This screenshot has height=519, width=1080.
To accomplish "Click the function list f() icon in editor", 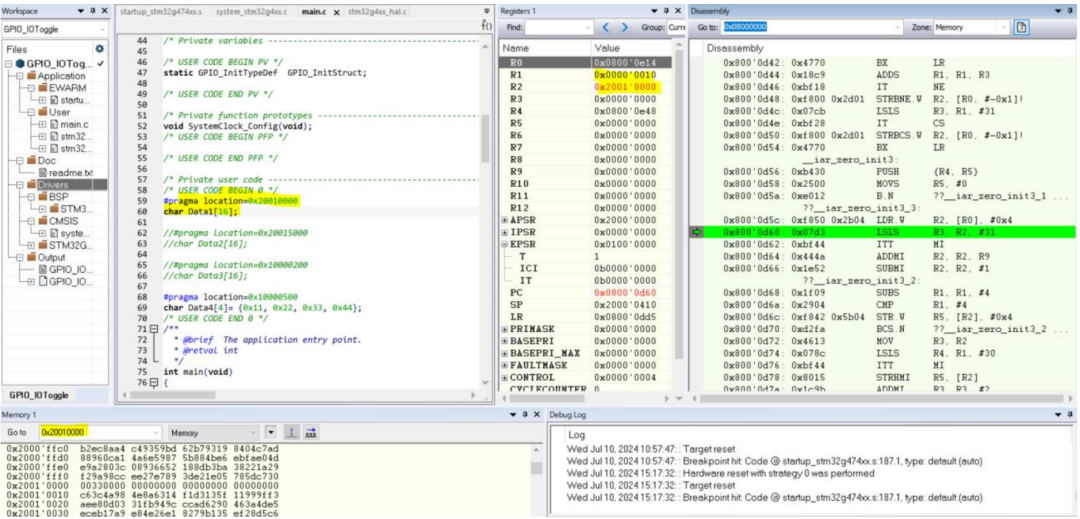I will click(486, 25).
